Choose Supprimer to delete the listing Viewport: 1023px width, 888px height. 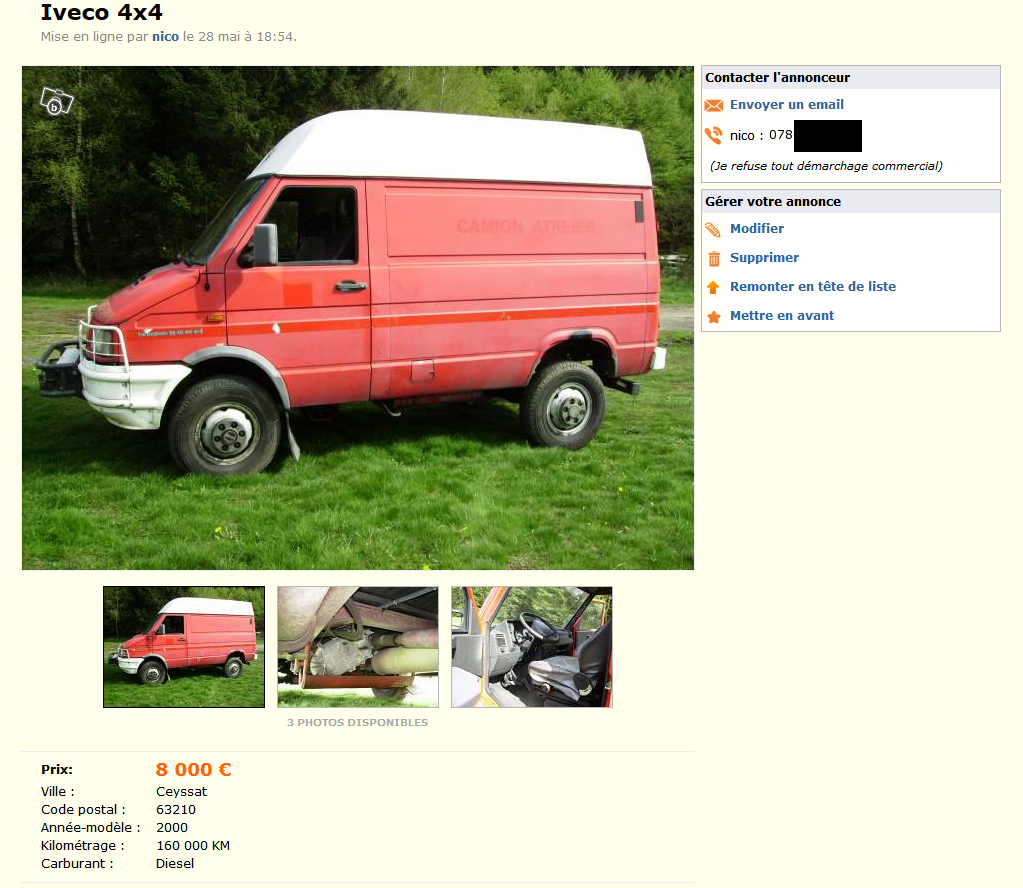[x=764, y=258]
